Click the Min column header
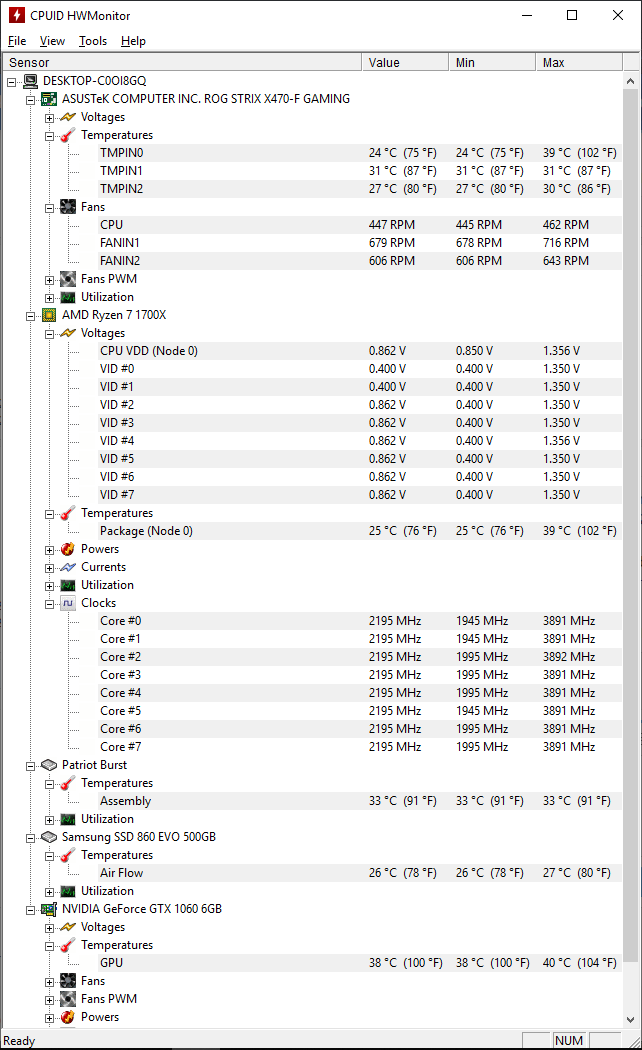The width and height of the screenshot is (642, 1050). (492, 62)
